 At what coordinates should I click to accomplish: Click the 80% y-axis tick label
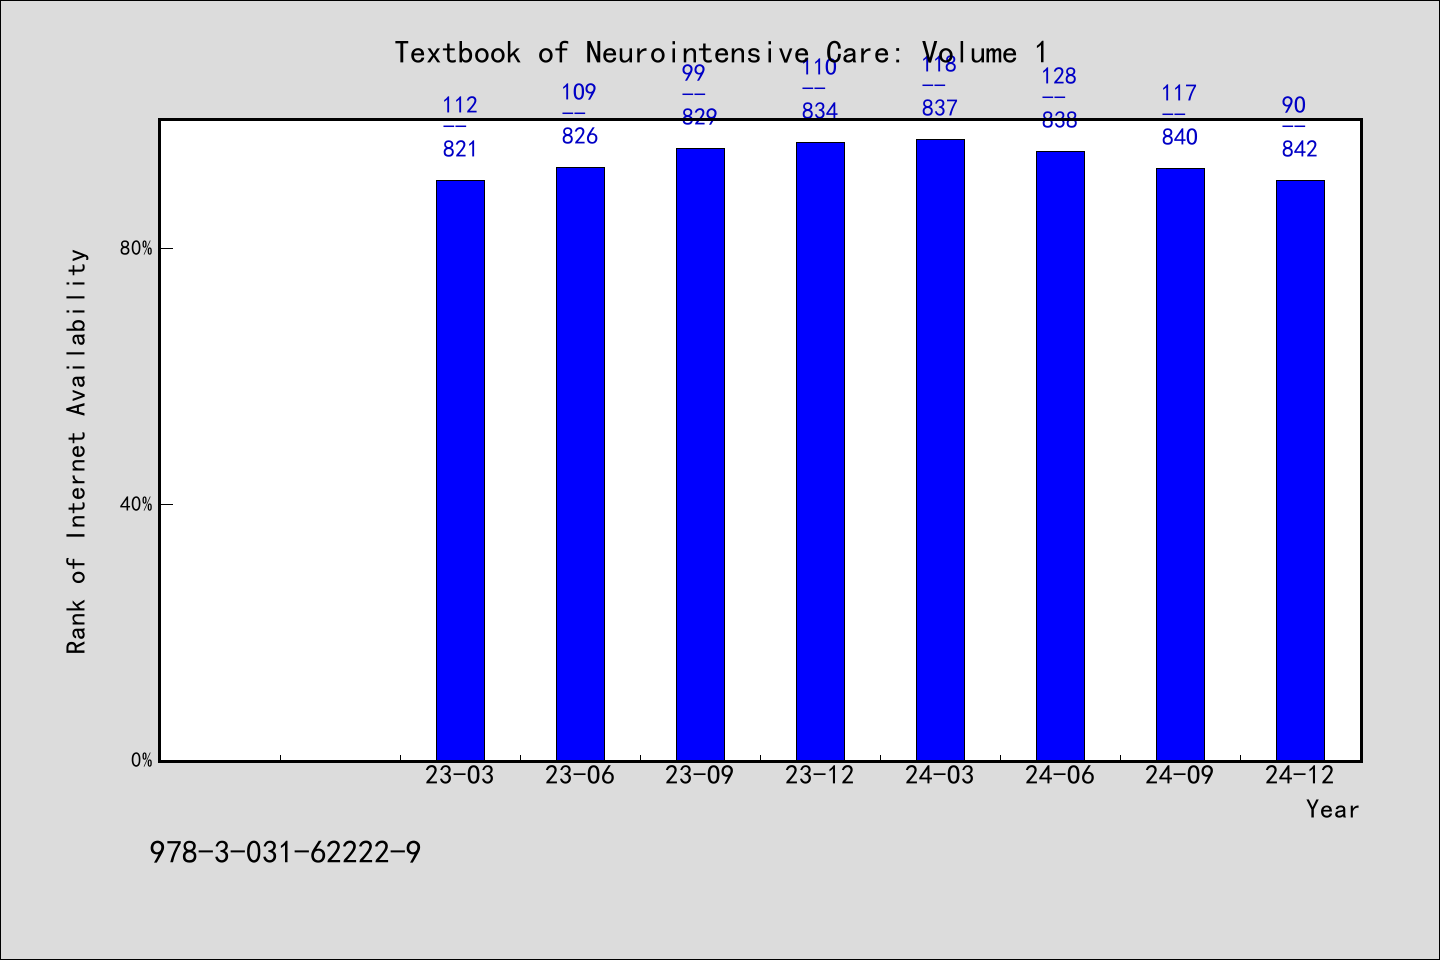click(x=136, y=248)
